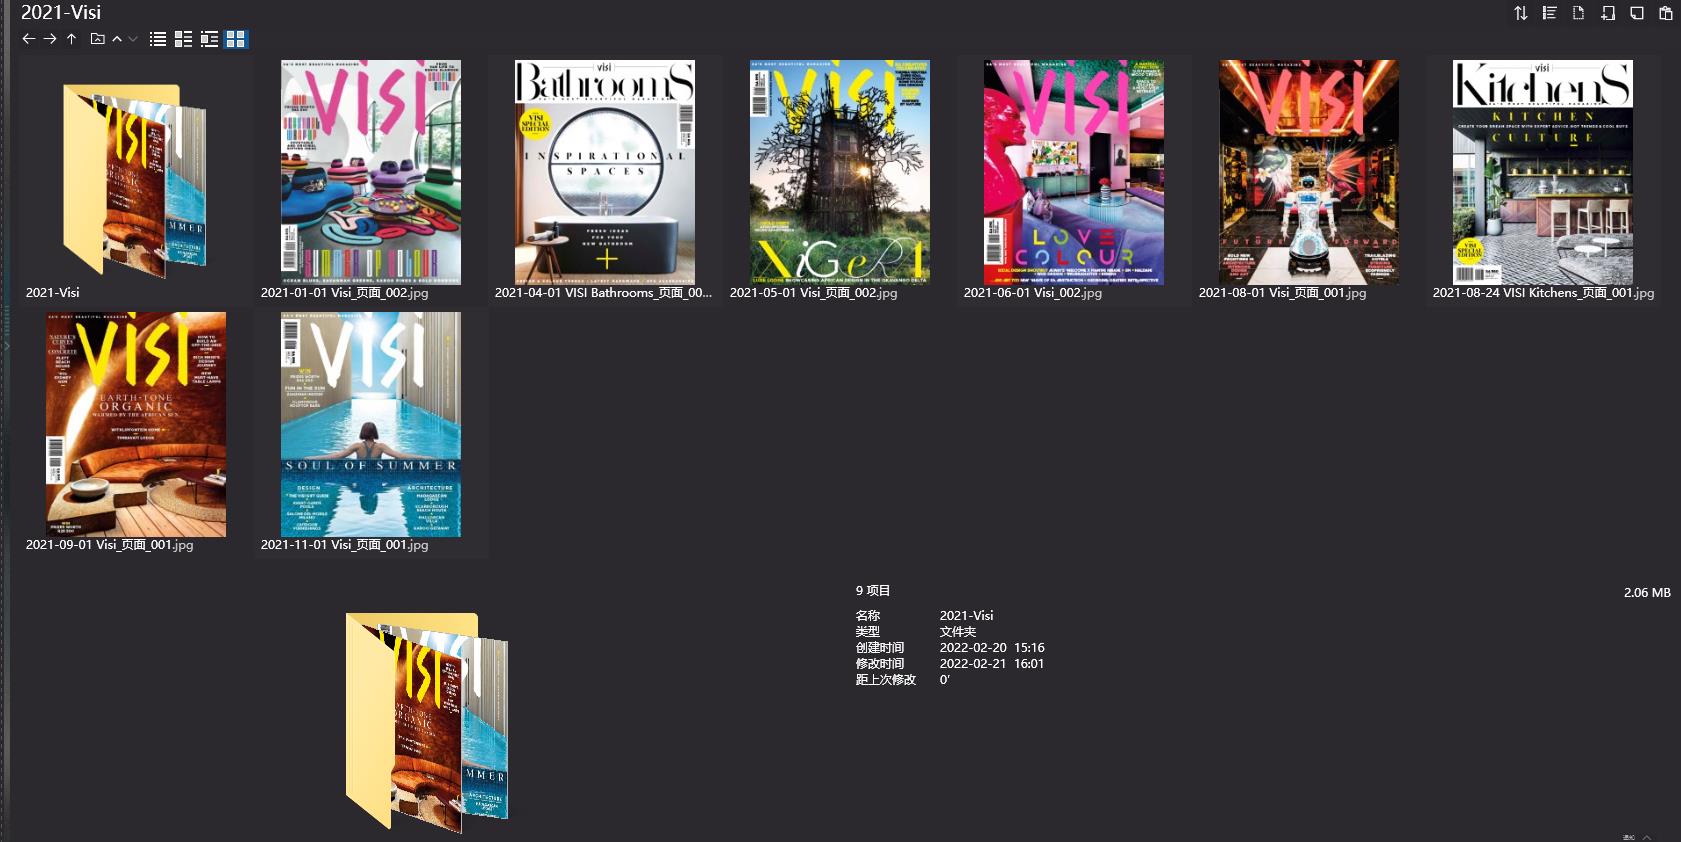The width and height of the screenshot is (1681, 842).
Task: Click the modified time 2022-02-21 16:01
Action: point(992,664)
